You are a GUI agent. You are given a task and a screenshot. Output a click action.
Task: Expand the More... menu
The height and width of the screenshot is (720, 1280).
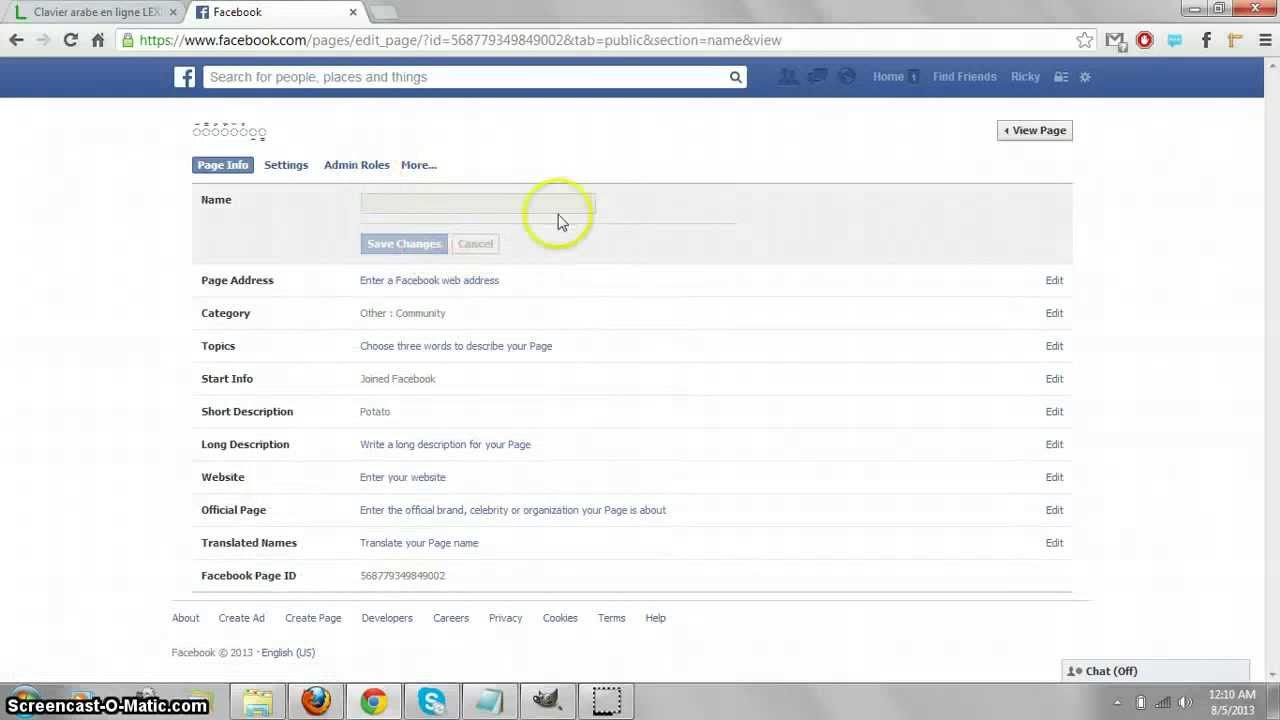pyautogui.click(x=419, y=165)
